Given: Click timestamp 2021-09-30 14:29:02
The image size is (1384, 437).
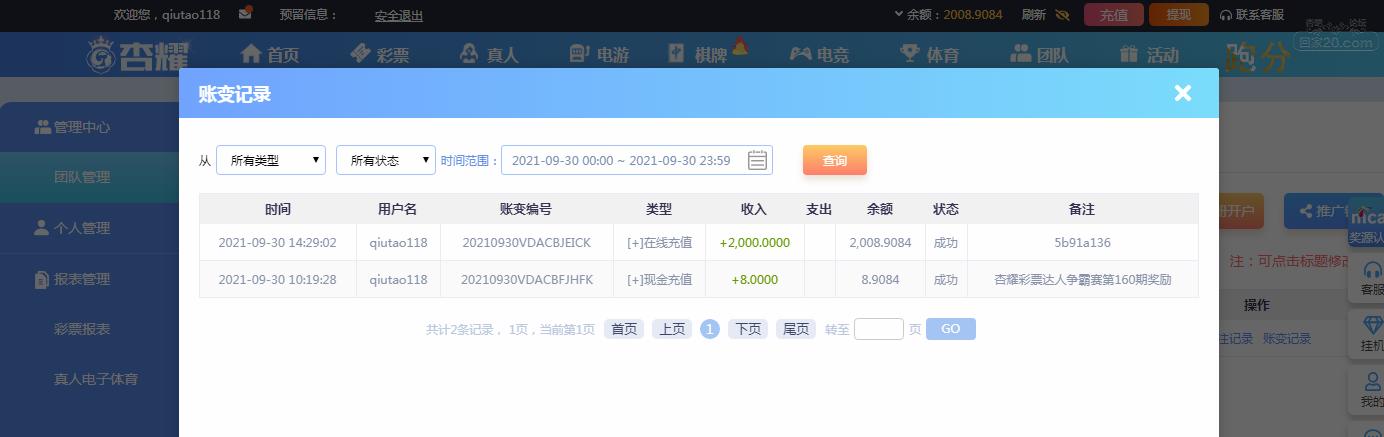Looking at the screenshot, I should [x=278, y=242].
